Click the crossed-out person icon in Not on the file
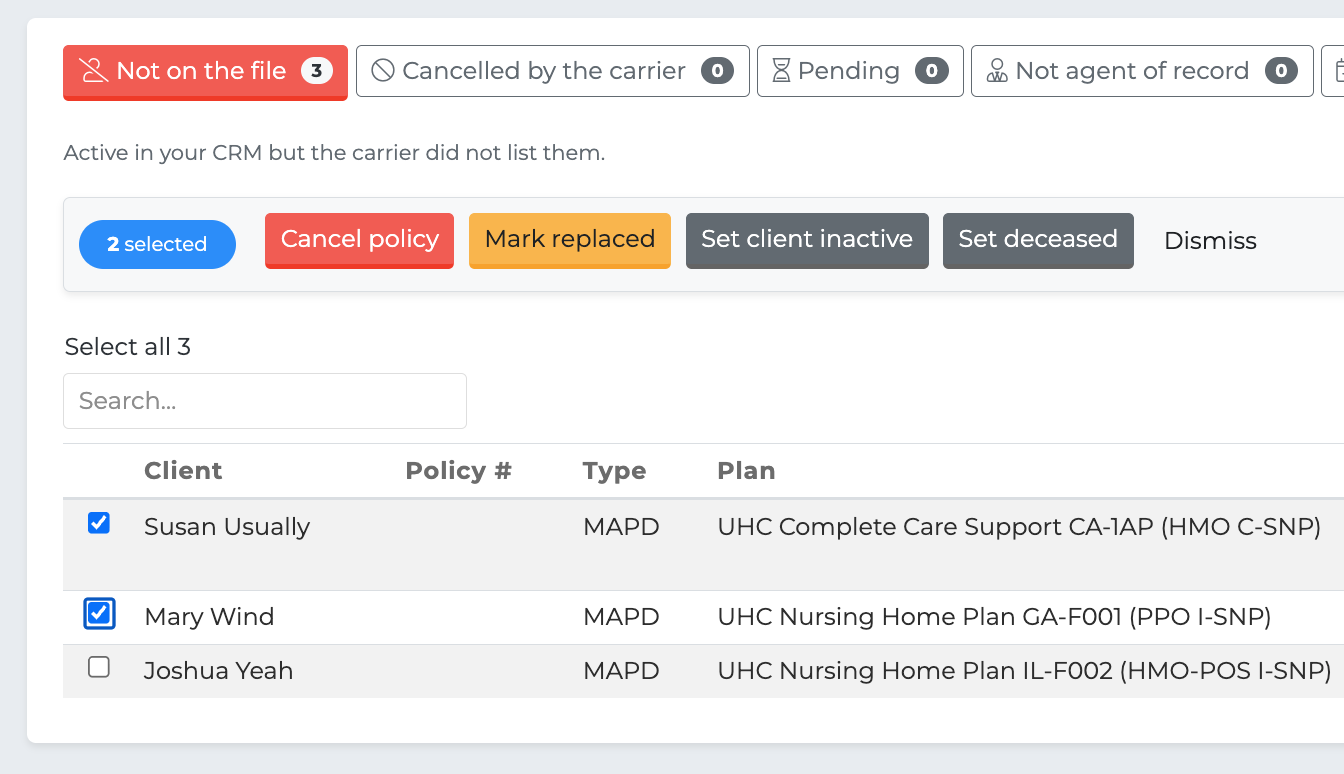The height and width of the screenshot is (774, 1344). [94, 71]
